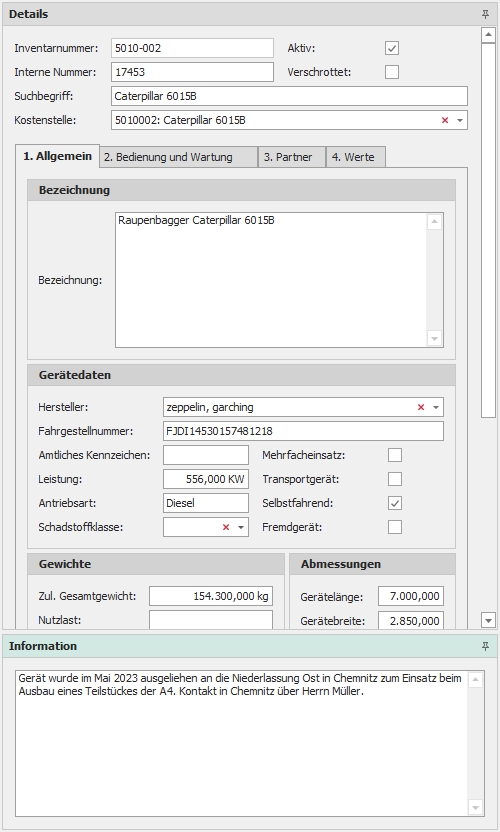Select the 1. Allgemein tab
The image size is (500, 832).
[x=57, y=157]
